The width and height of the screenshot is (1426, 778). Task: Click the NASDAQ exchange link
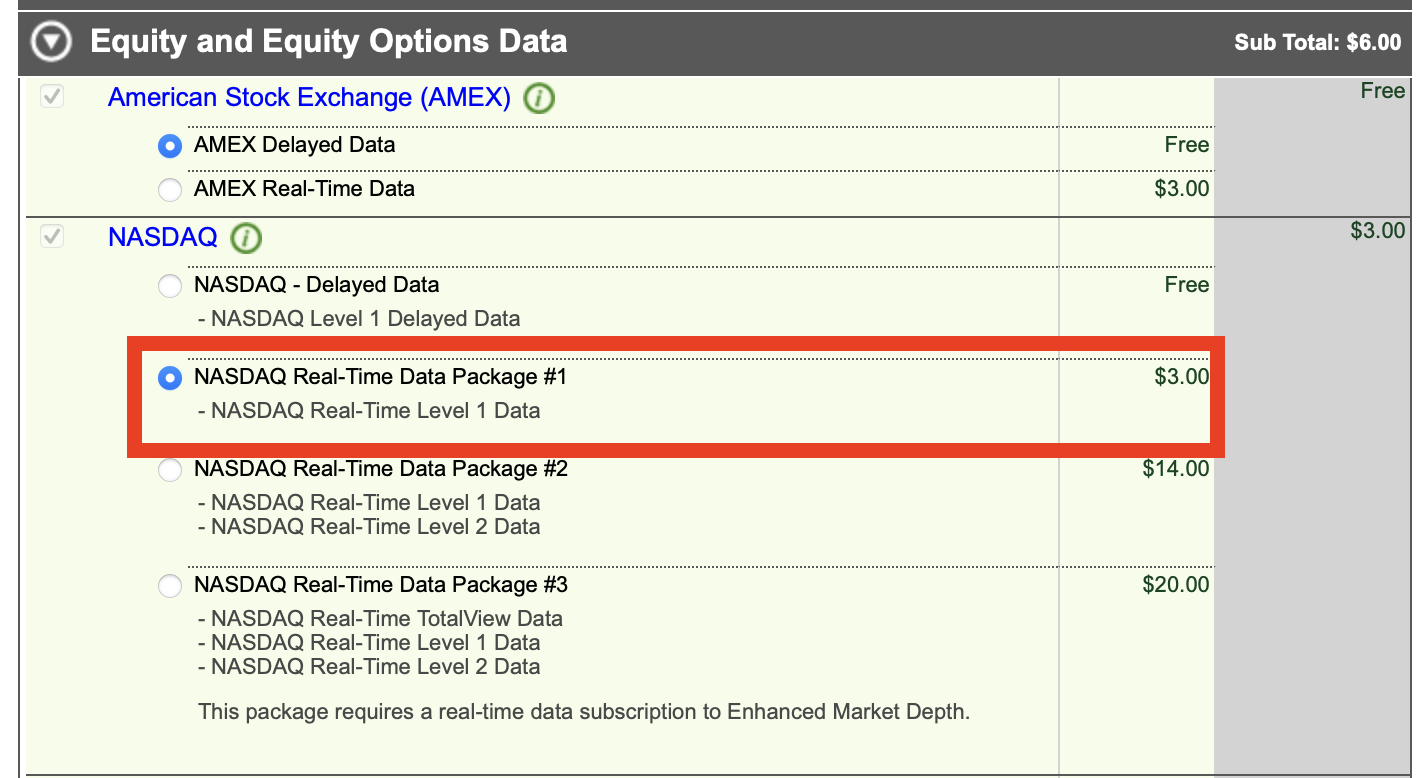point(162,238)
